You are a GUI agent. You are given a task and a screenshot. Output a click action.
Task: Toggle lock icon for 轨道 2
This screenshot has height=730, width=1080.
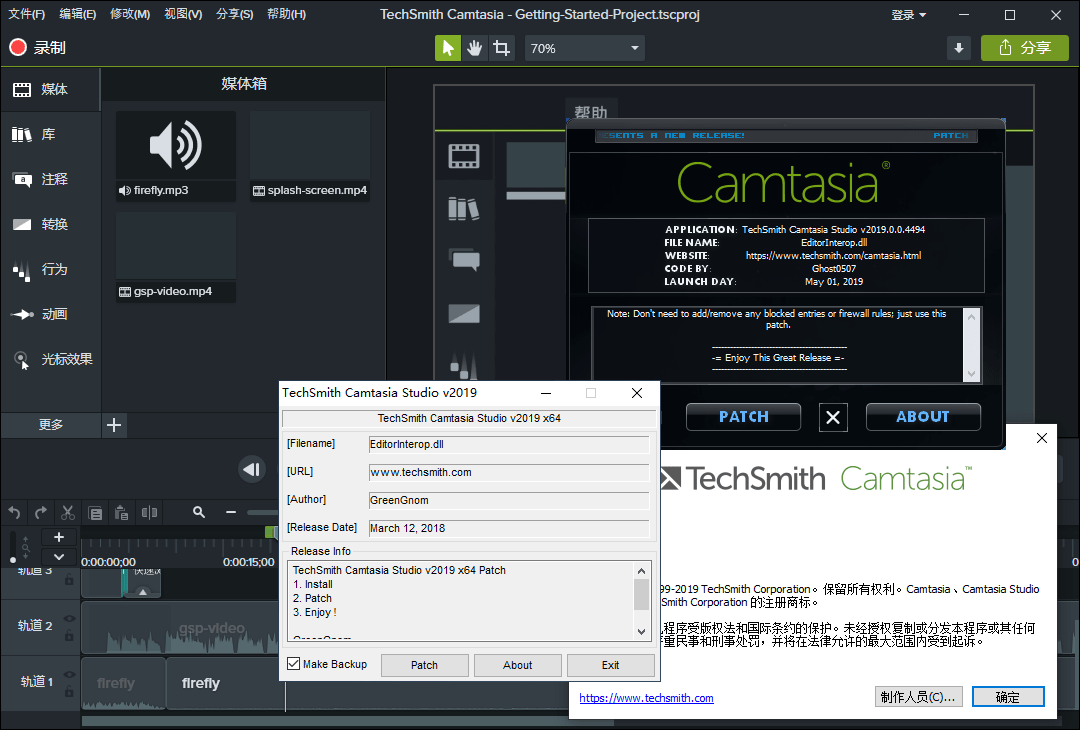click(70, 636)
